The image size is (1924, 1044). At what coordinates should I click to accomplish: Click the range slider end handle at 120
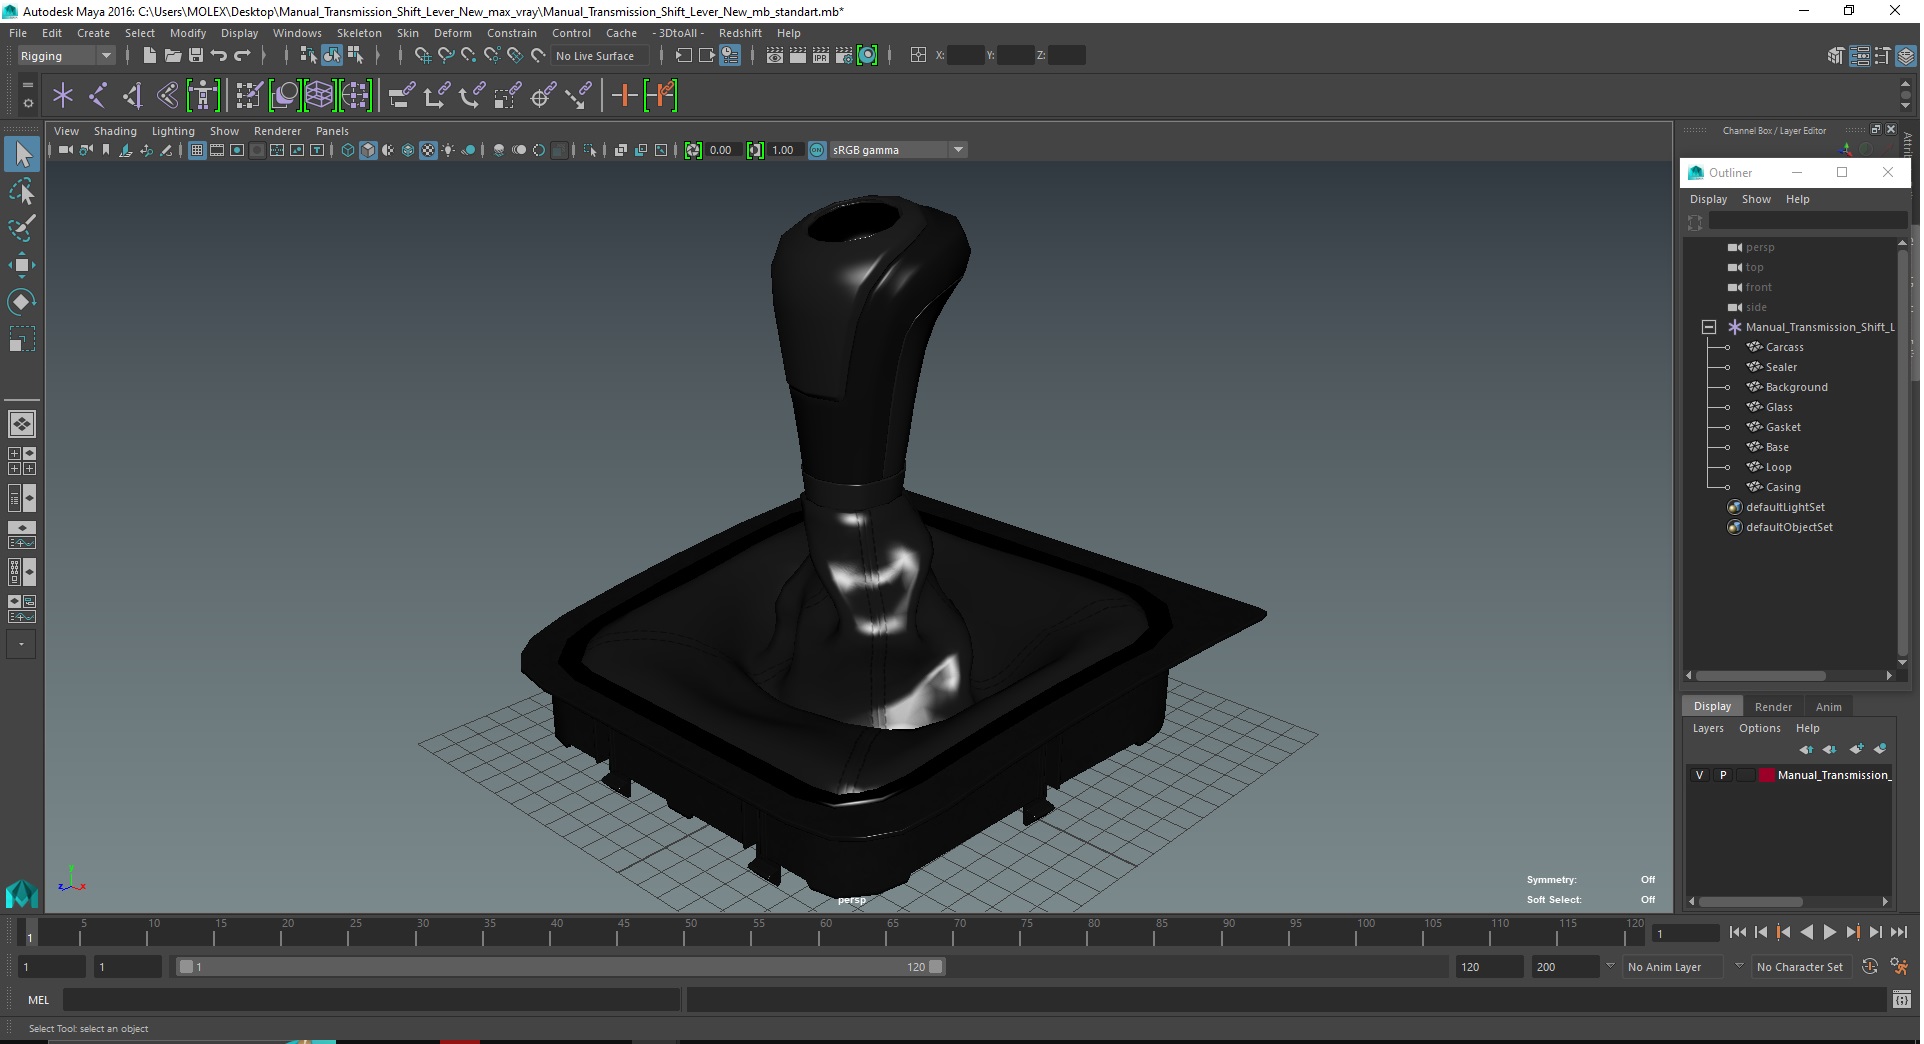[936, 967]
